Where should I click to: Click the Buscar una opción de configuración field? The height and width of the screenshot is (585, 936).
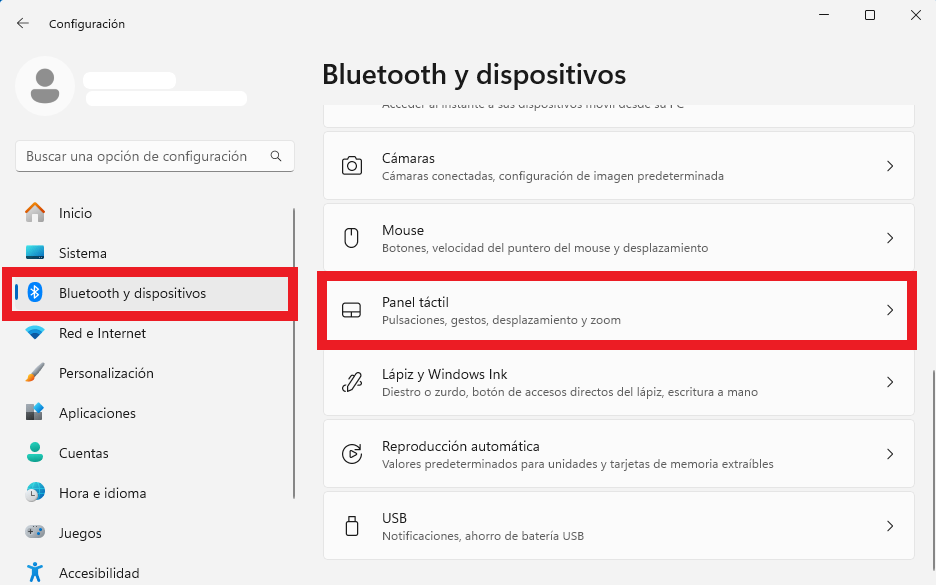pyautogui.click(x=155, y=156)
